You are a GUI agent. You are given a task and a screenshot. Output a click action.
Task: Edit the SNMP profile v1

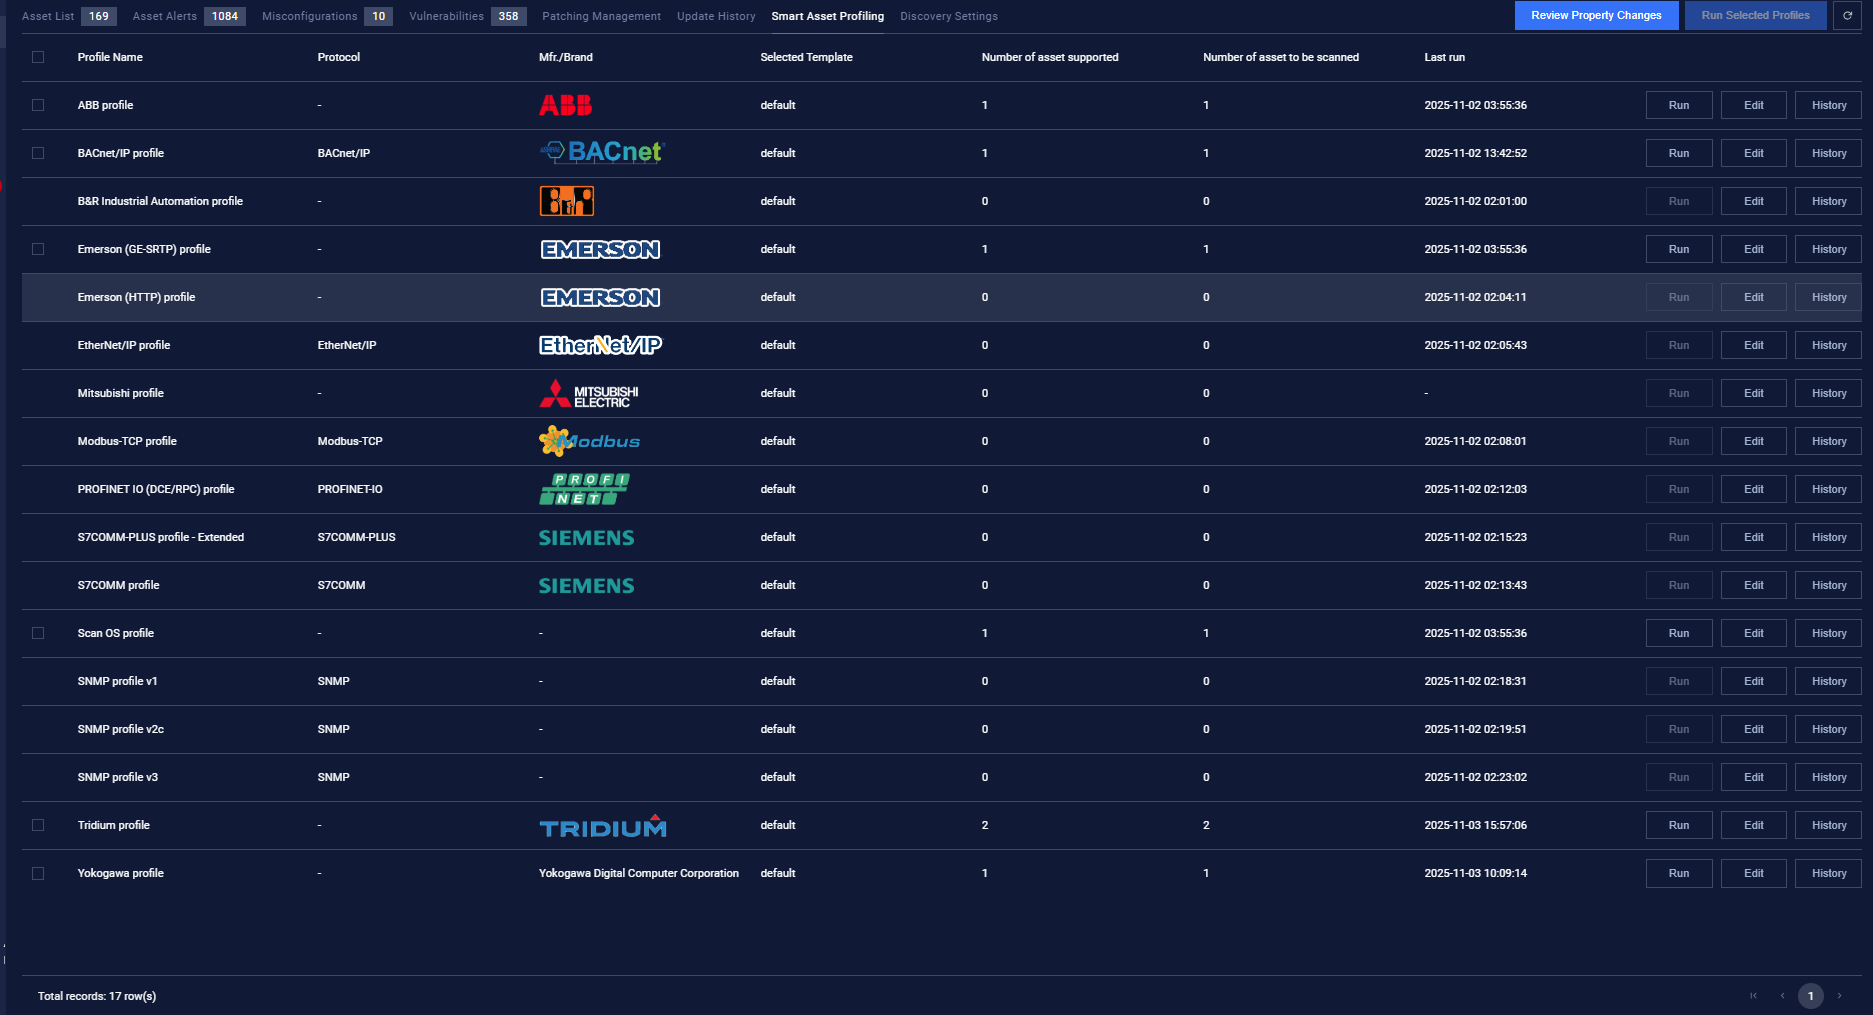point(1754,681)
